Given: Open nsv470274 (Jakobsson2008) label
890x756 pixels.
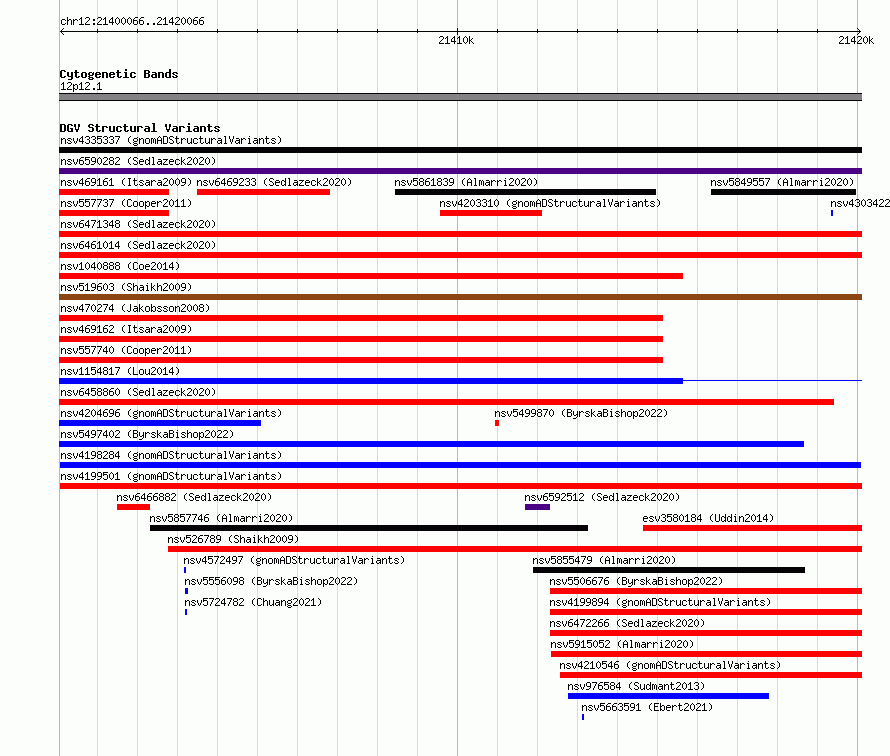Looking at the screenshot, I should coord(135,308).
